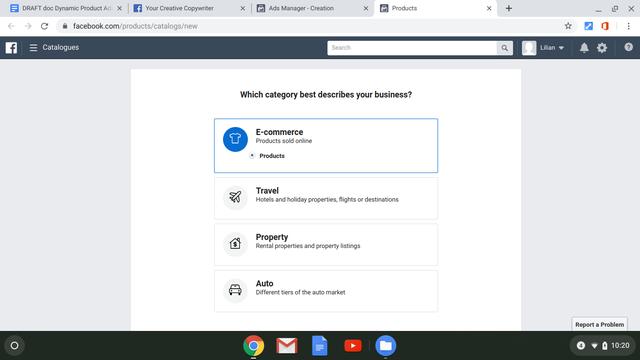Click the Property house icon
The image size is (640, 360).
(235, 244)
